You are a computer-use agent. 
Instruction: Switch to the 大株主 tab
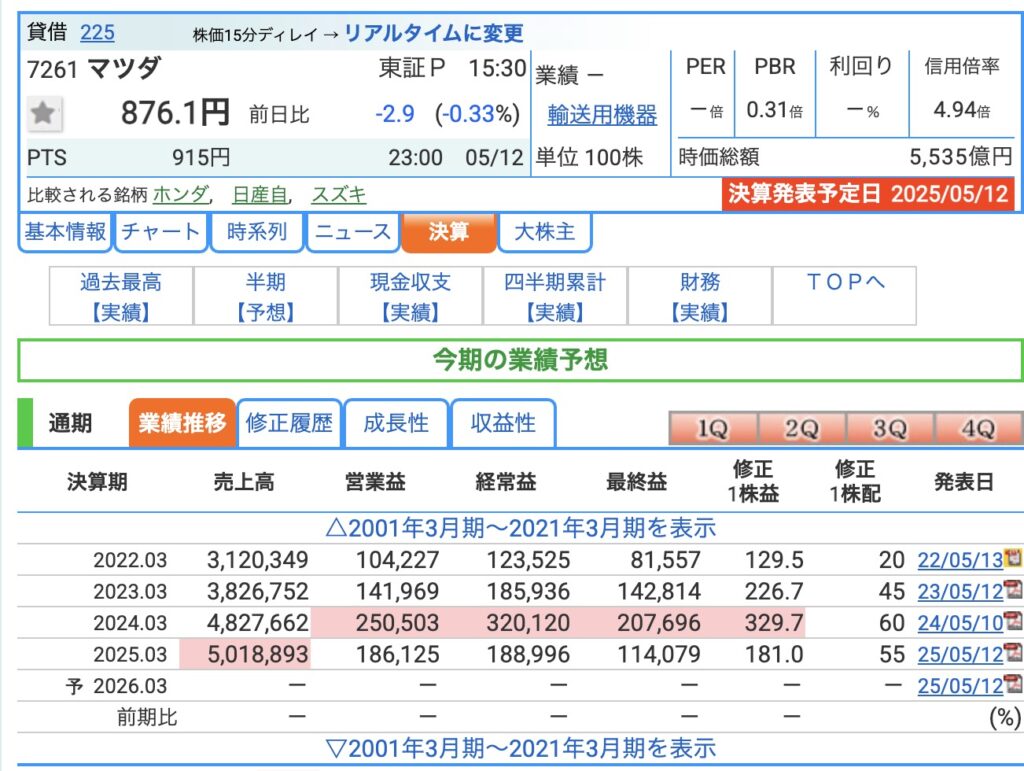point(545,232)
